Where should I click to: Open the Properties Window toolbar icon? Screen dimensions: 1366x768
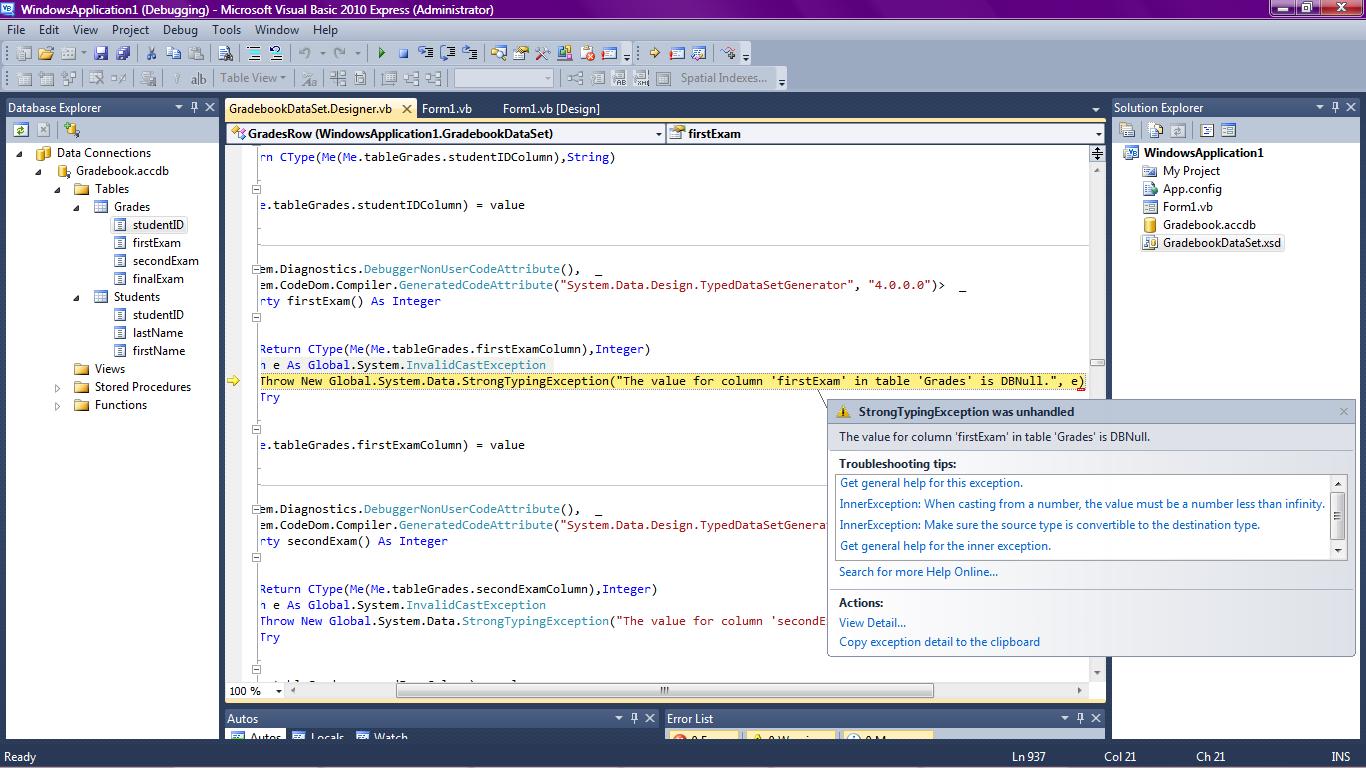pos(520,53)
